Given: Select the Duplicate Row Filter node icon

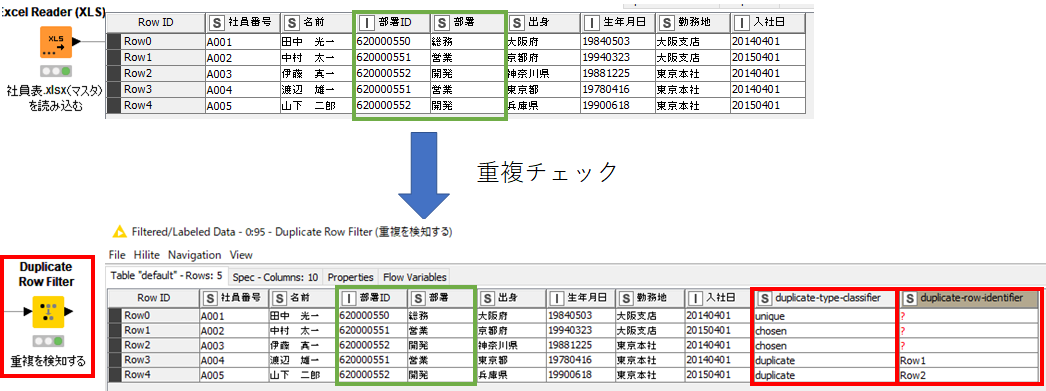Looking at the screenshot, I should click(x=49, y=311).
